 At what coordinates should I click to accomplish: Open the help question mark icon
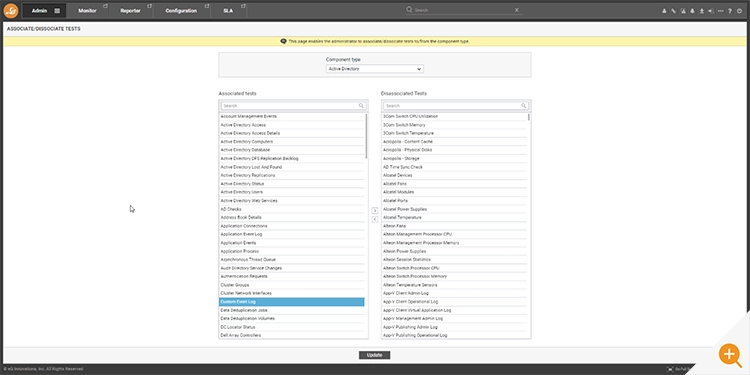tap(730, 11)
